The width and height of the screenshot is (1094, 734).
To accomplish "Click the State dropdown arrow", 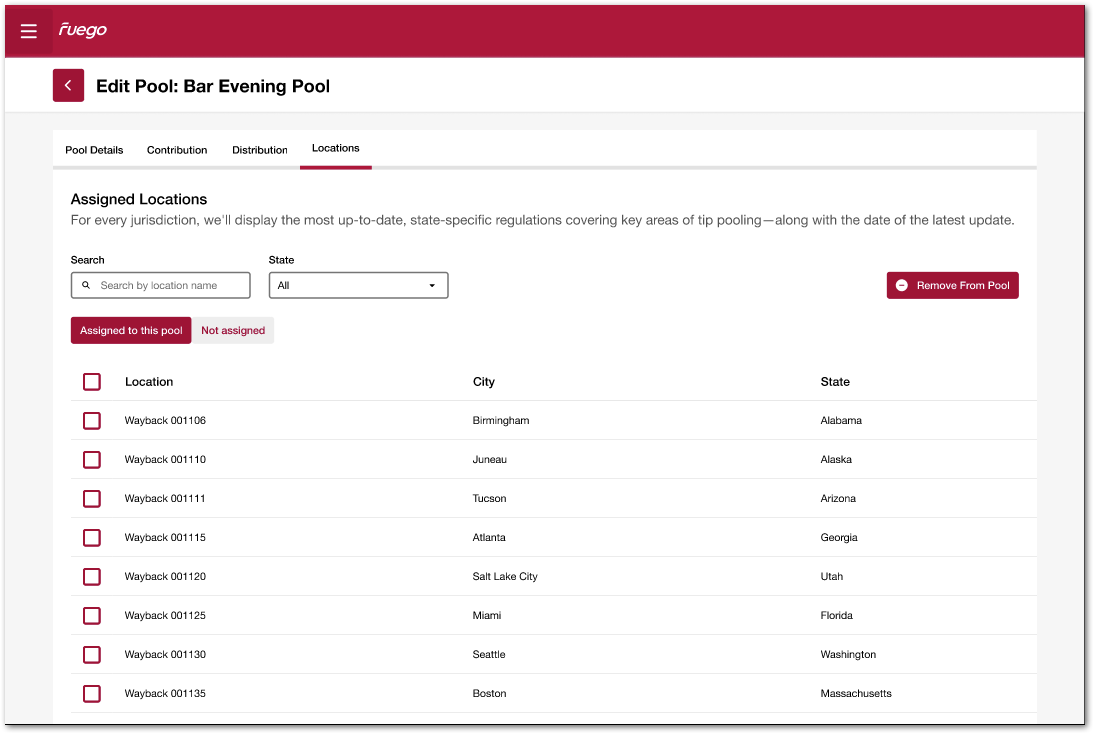I will [432, 286].
